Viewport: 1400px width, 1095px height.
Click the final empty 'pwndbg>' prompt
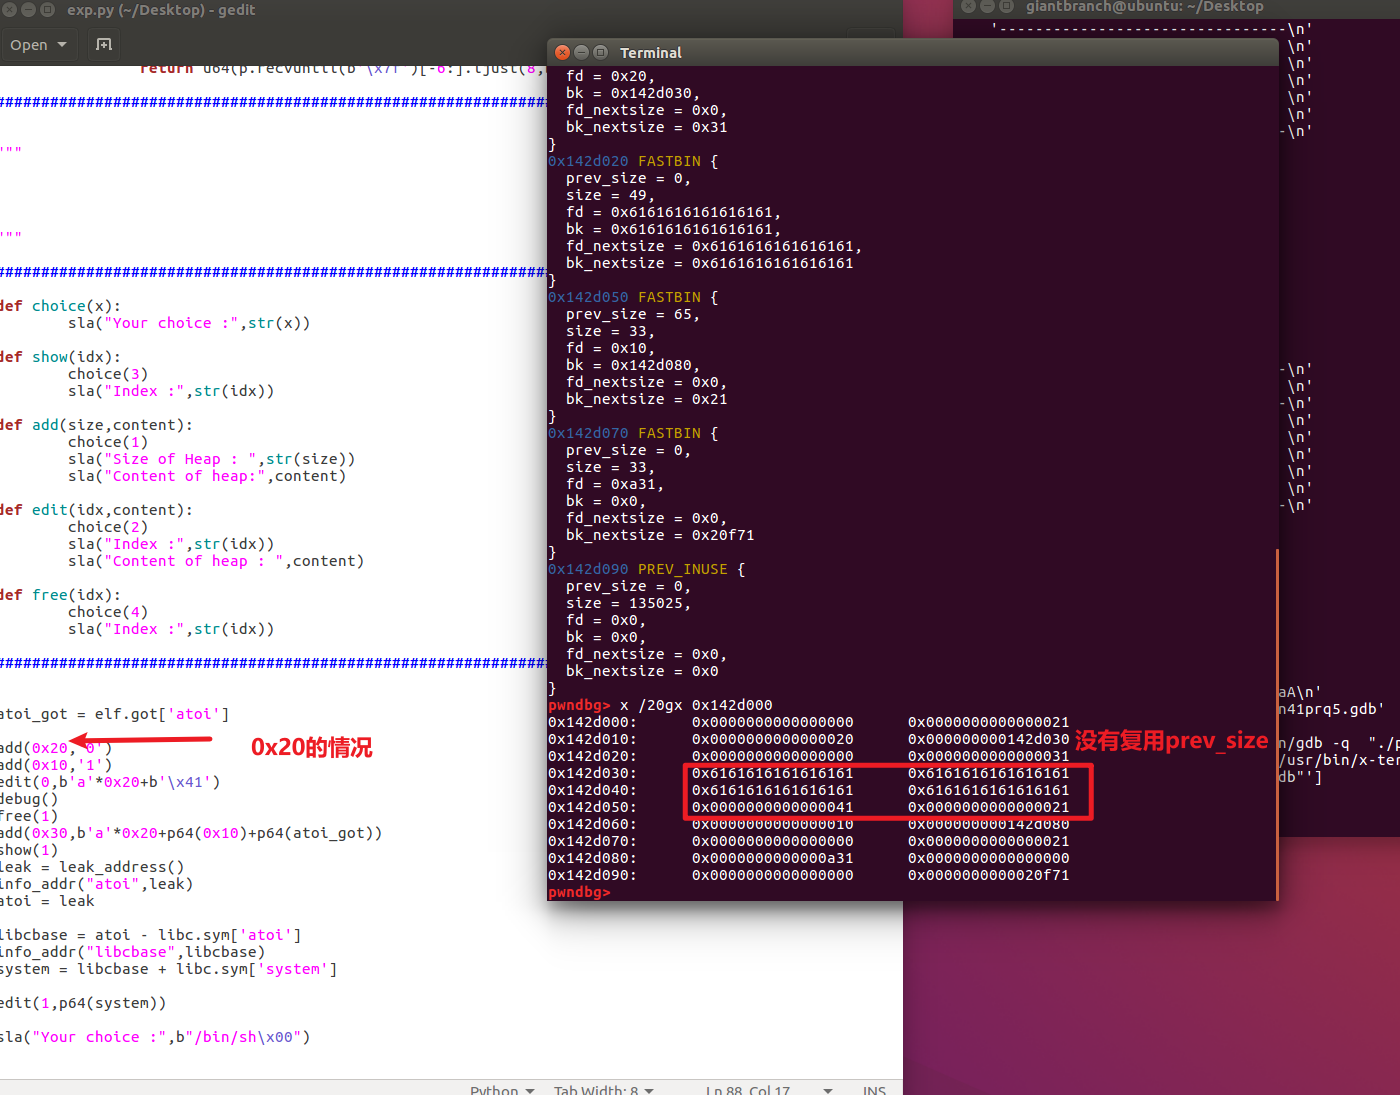pos(579,892)
